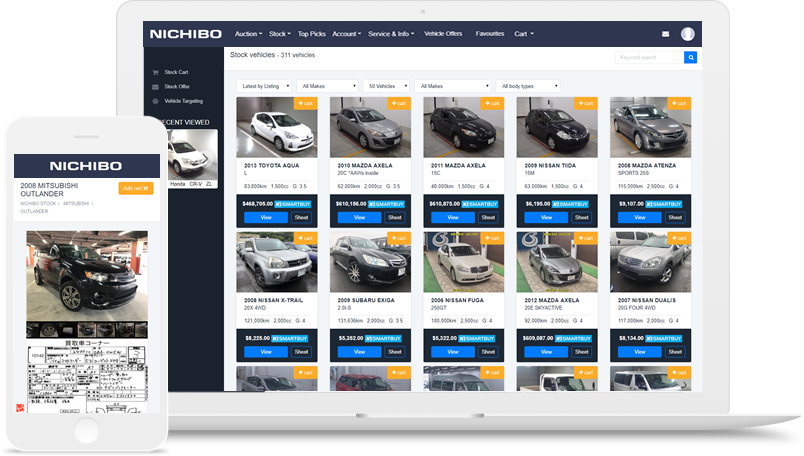Open the Service & Info dropdown menu
The width and height of the screenshot is (804, 456).
(391, 34)
